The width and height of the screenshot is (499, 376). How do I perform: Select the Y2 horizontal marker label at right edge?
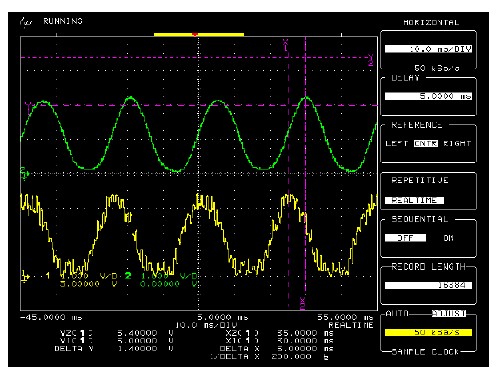tap(371, 60)
